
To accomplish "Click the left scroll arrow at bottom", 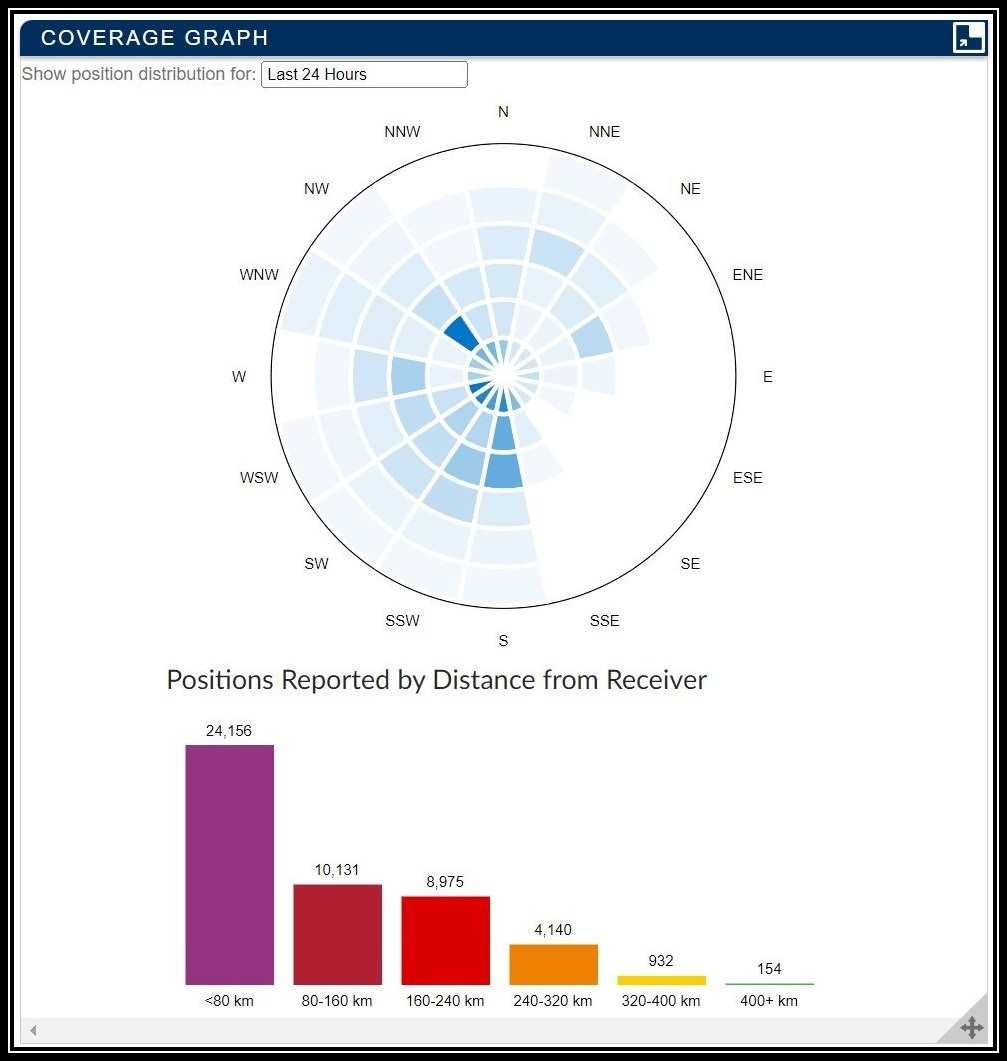I will (32, 1030).
